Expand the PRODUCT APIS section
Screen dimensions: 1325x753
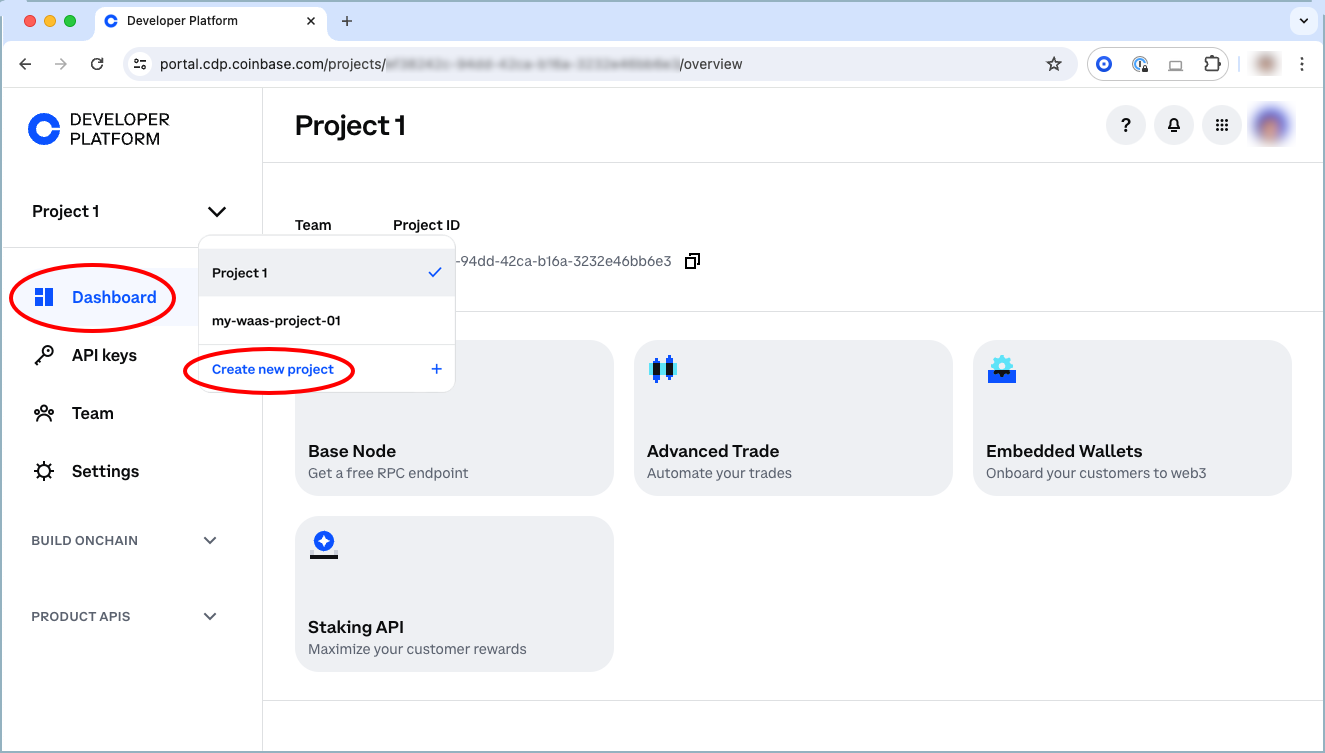[x=210, y=617]
